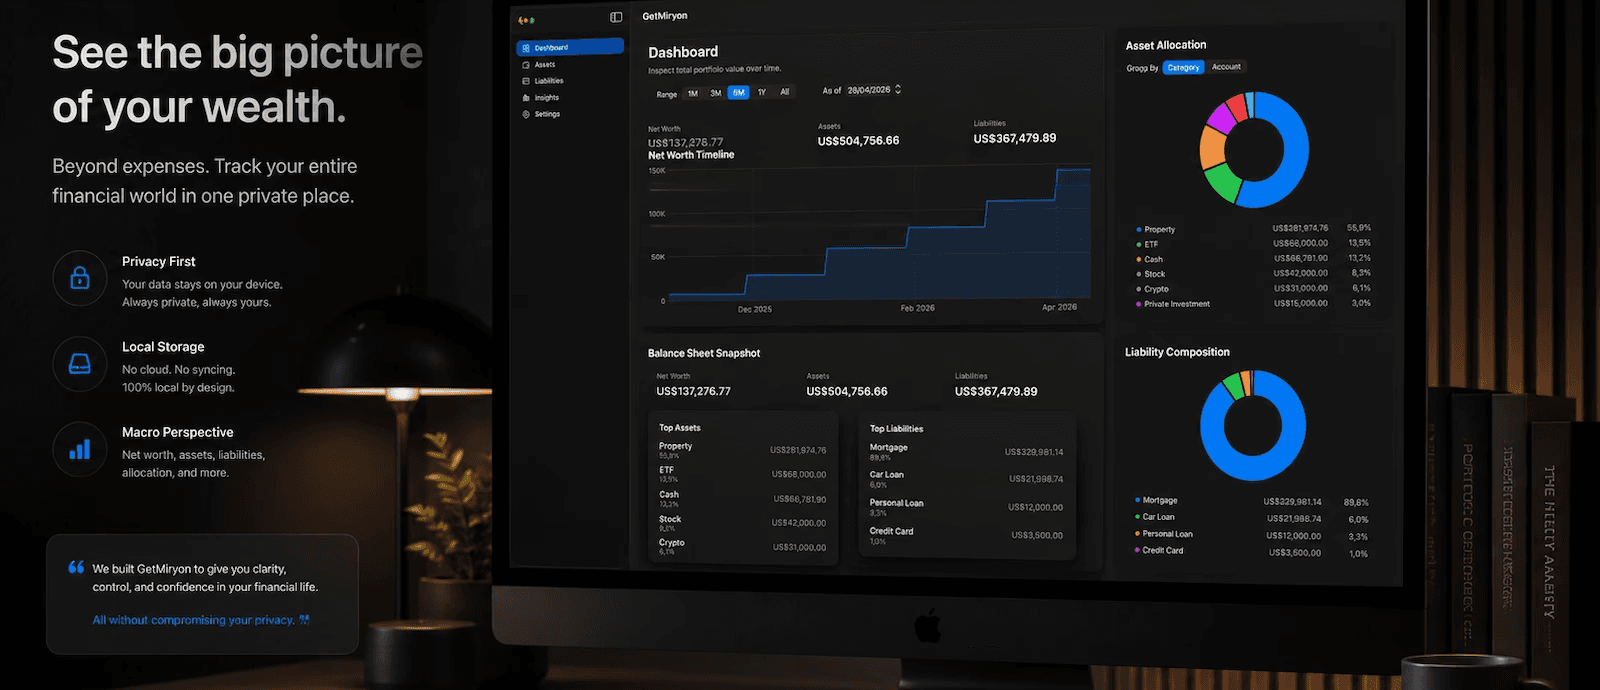Click the Crypto legend color dot
Viewport: 1600px width, 690px height.
(x=1138, y=289)
